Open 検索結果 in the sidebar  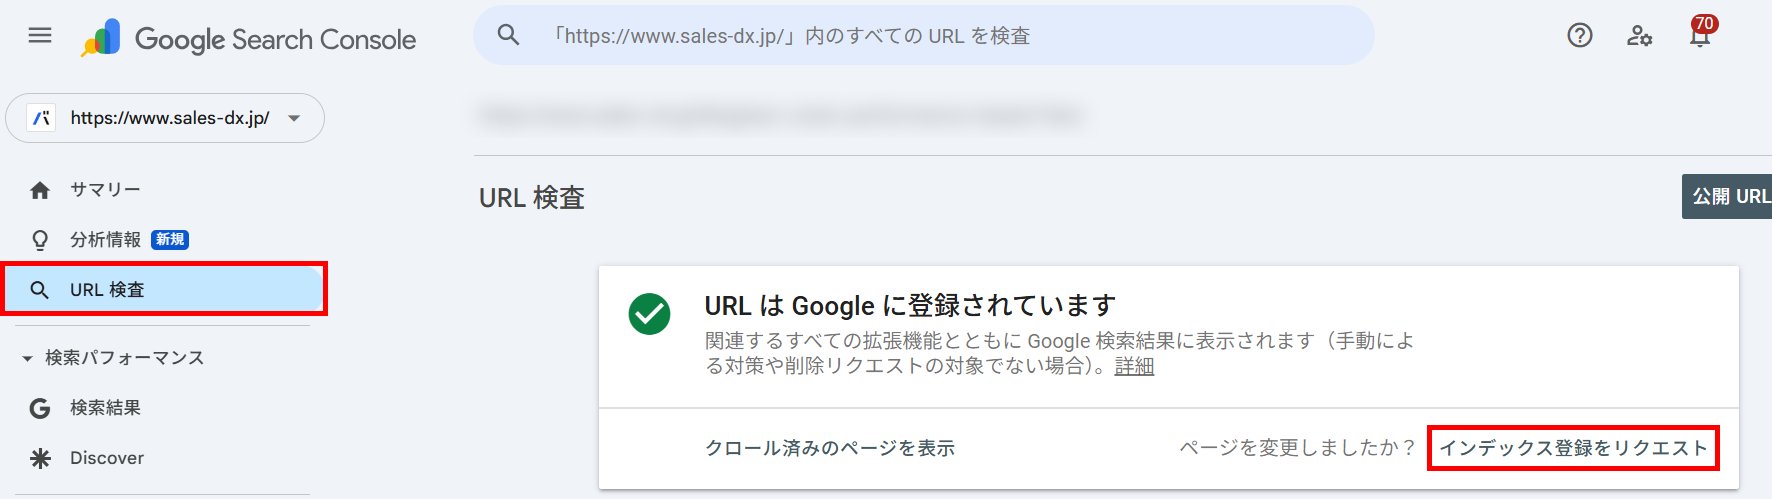[105, 408]
